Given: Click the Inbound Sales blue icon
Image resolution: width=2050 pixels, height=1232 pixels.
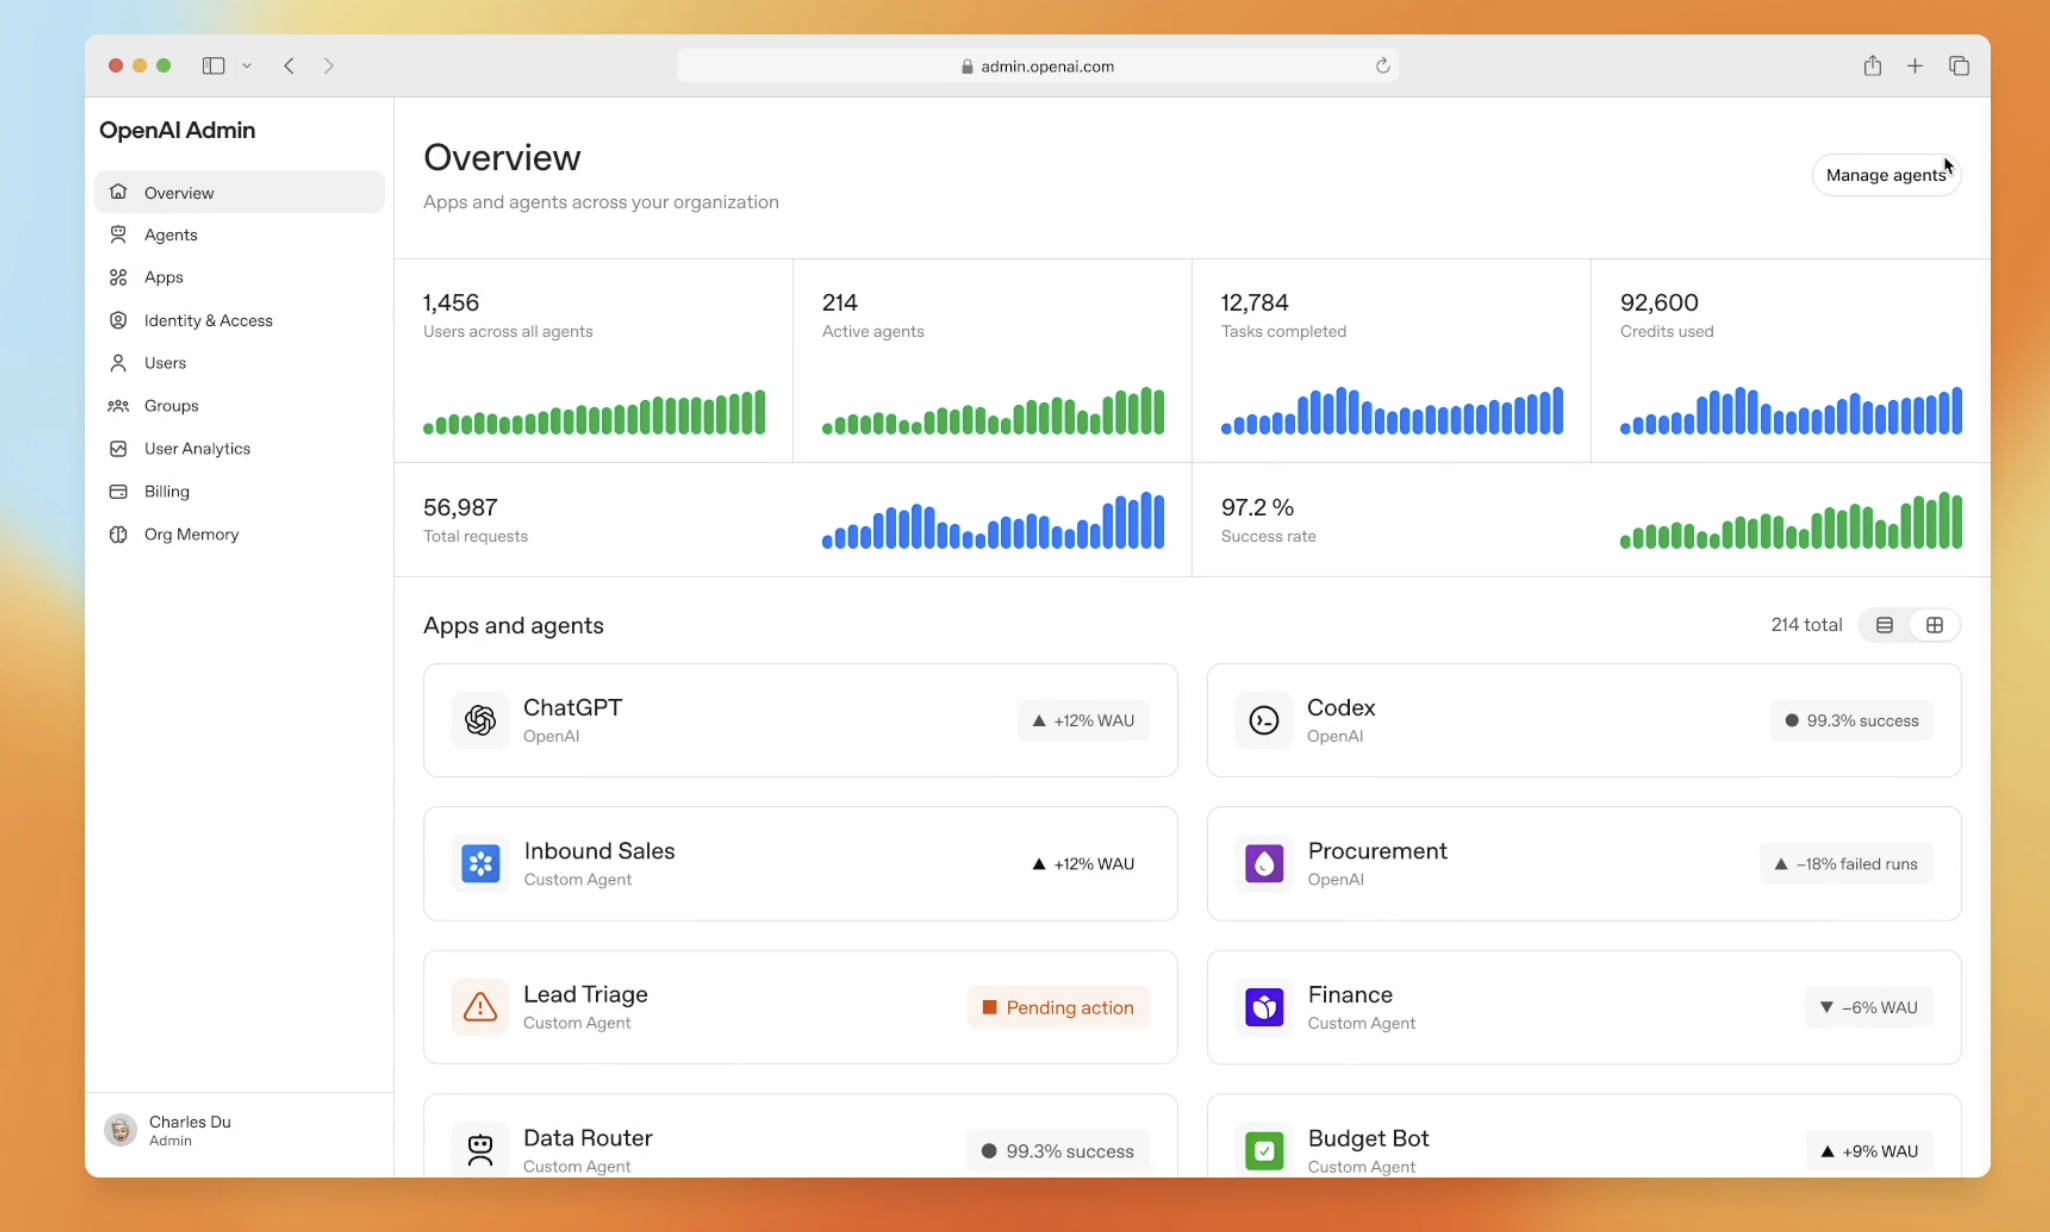Looking at the screenshot, I should tap(480, 863).
